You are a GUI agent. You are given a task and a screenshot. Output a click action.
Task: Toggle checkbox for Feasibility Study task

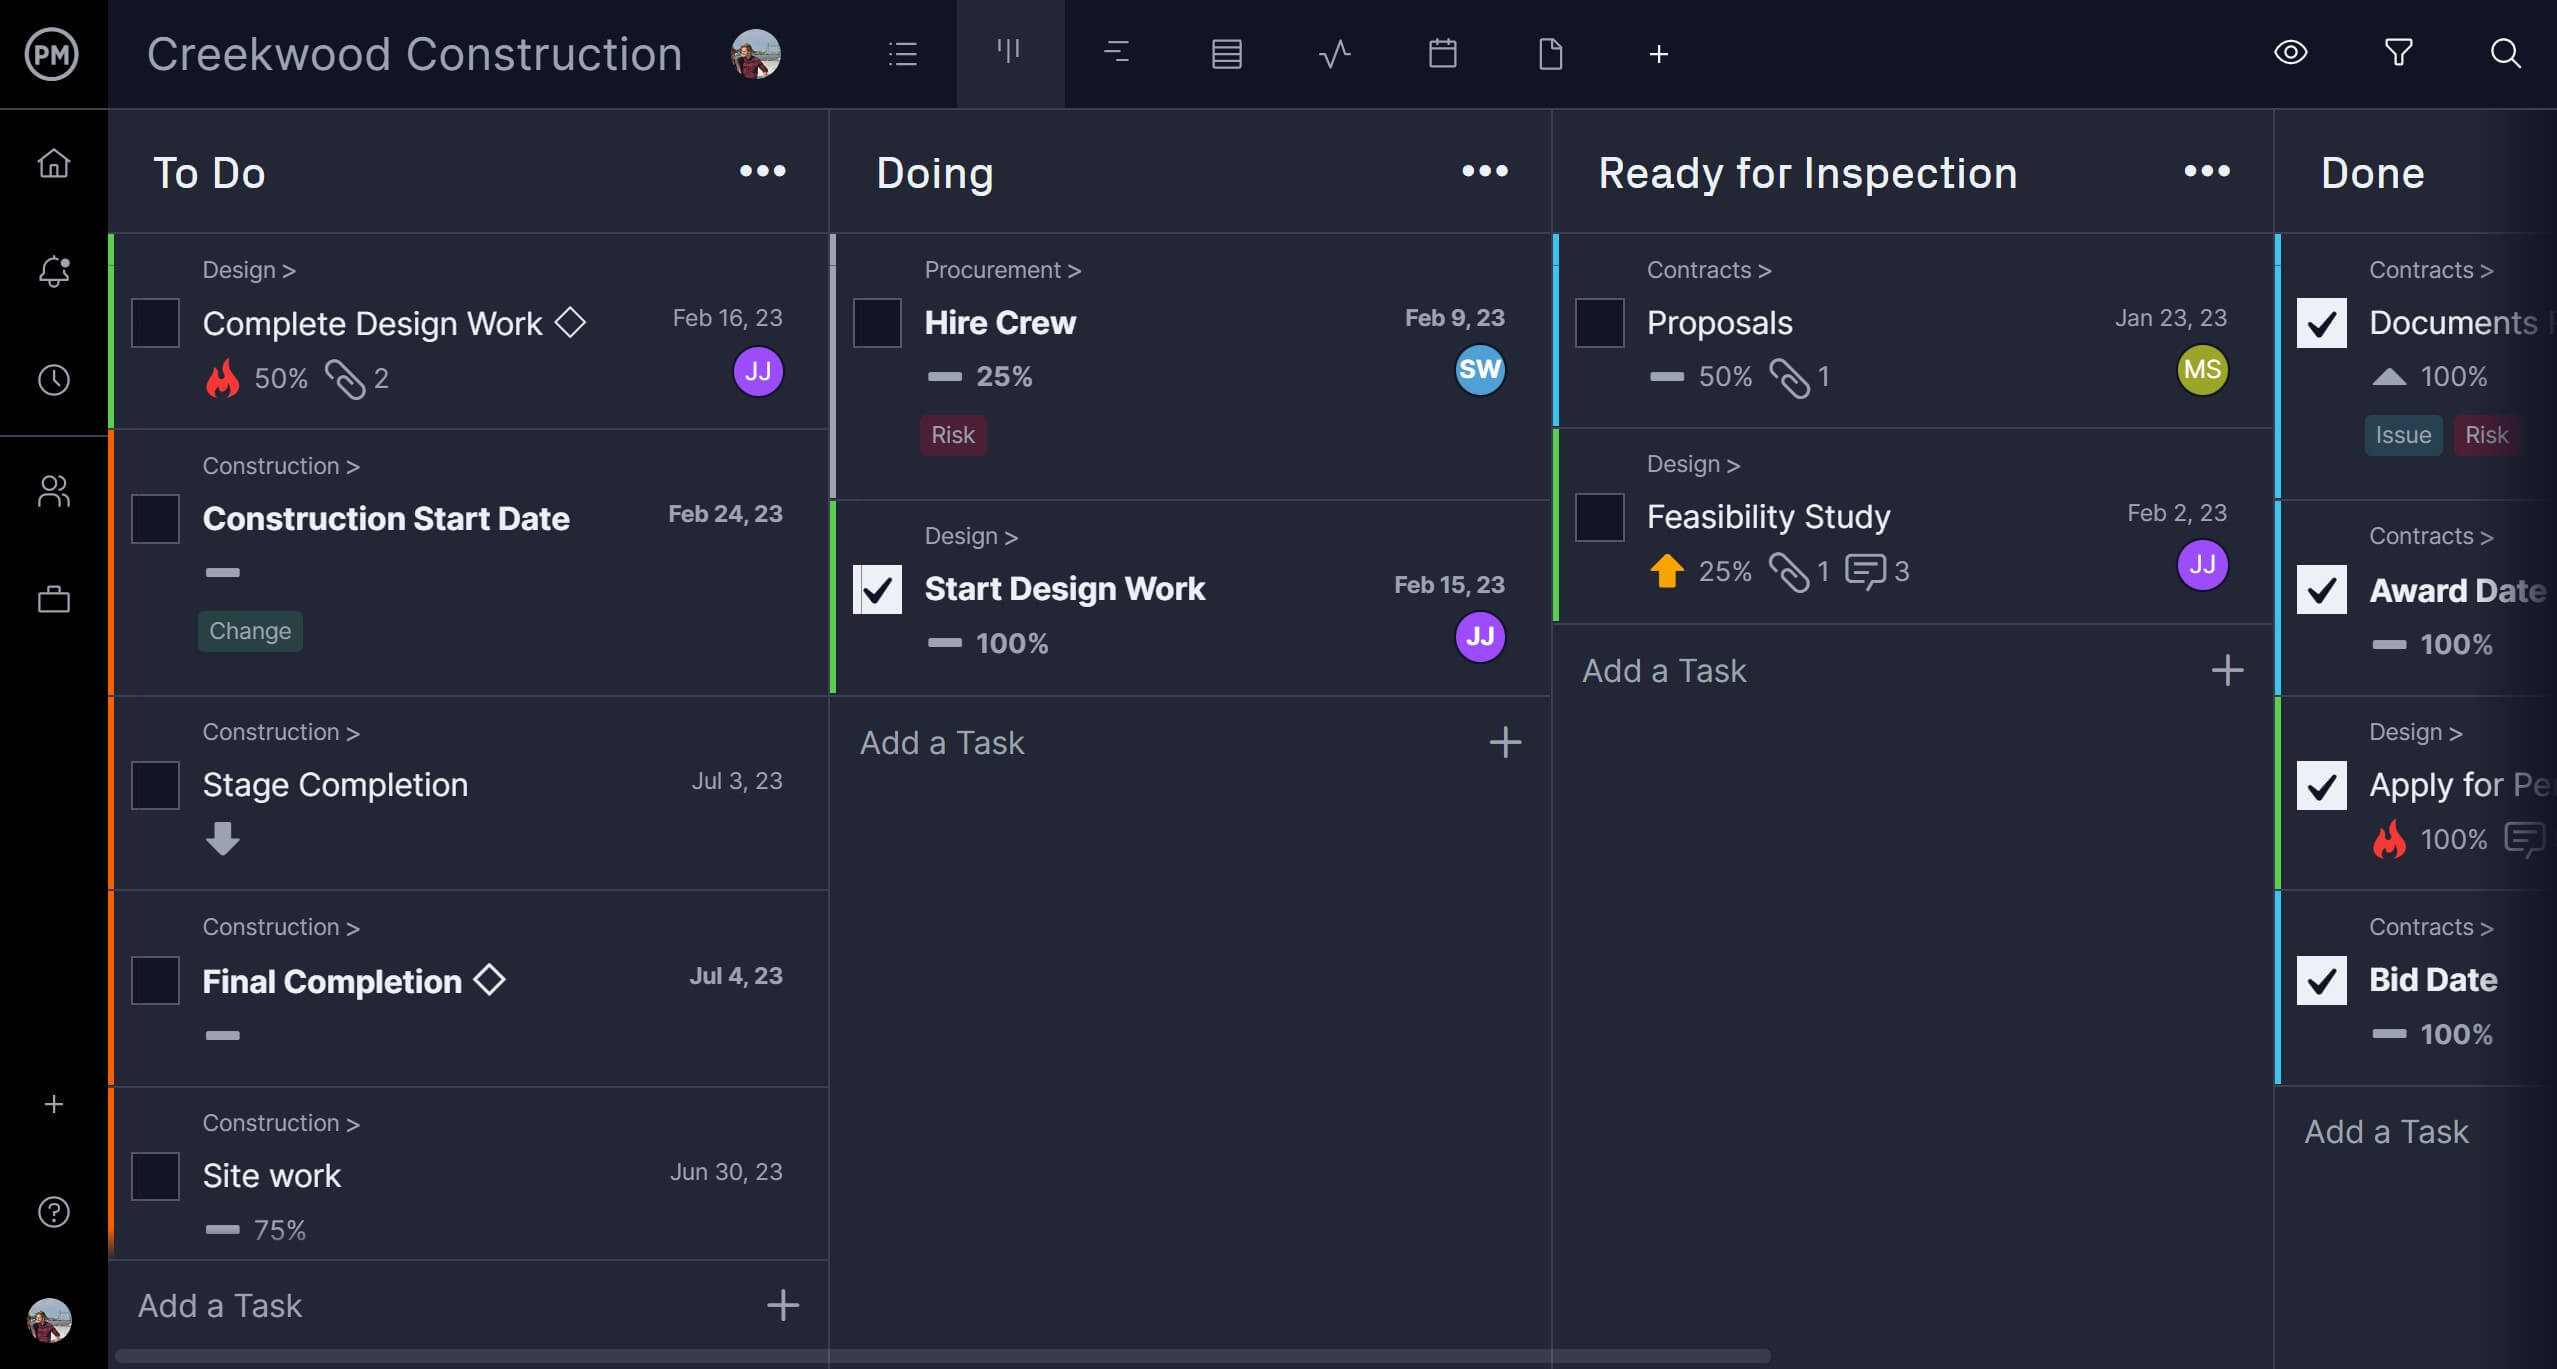coord(1600,517)
